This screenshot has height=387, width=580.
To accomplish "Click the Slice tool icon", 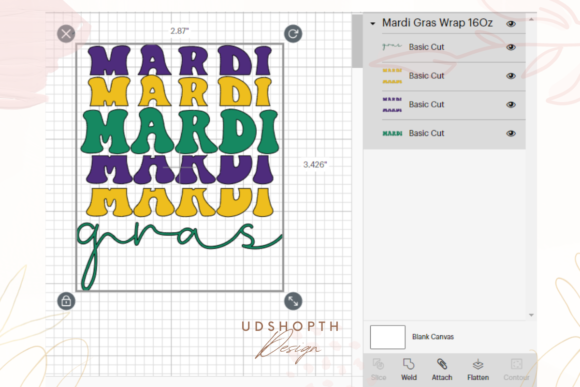I will 378,364.
